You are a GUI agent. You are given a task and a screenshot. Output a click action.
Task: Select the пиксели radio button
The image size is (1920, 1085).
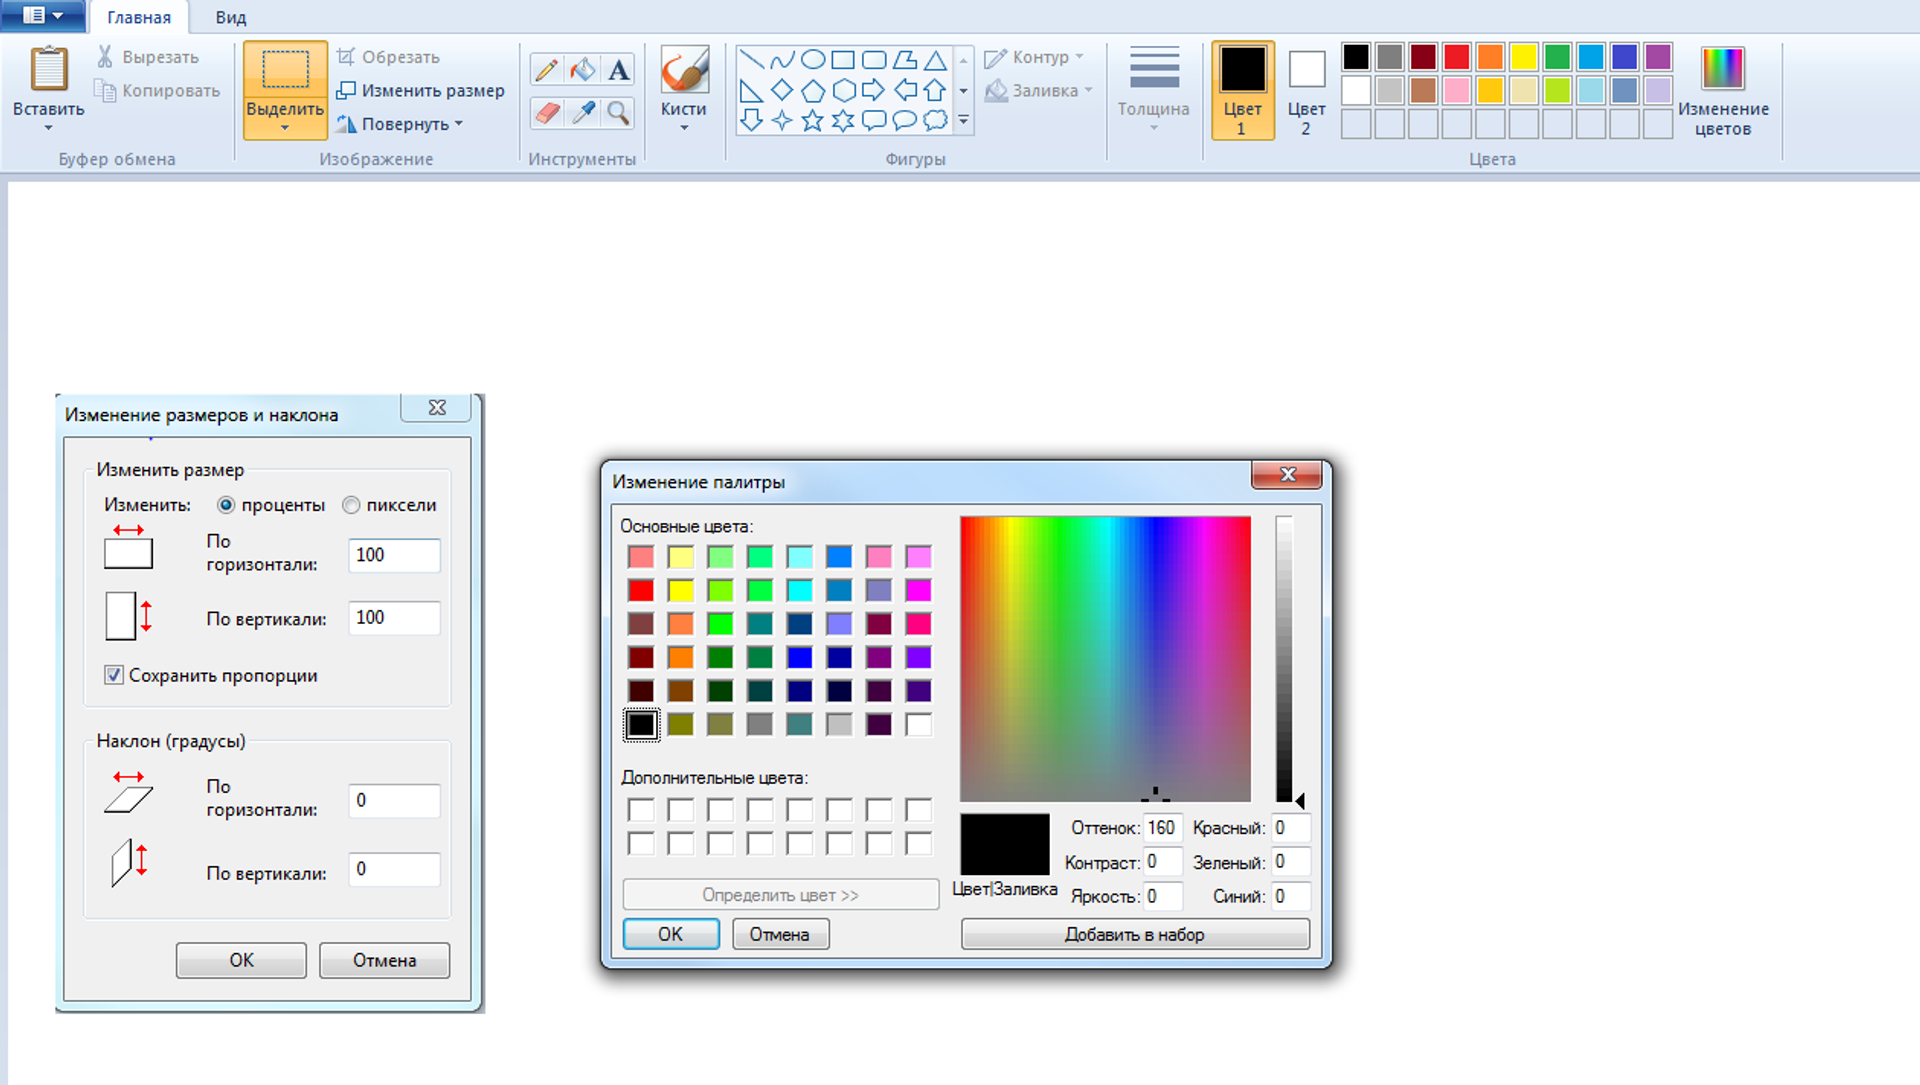click(x=351, y=505)
